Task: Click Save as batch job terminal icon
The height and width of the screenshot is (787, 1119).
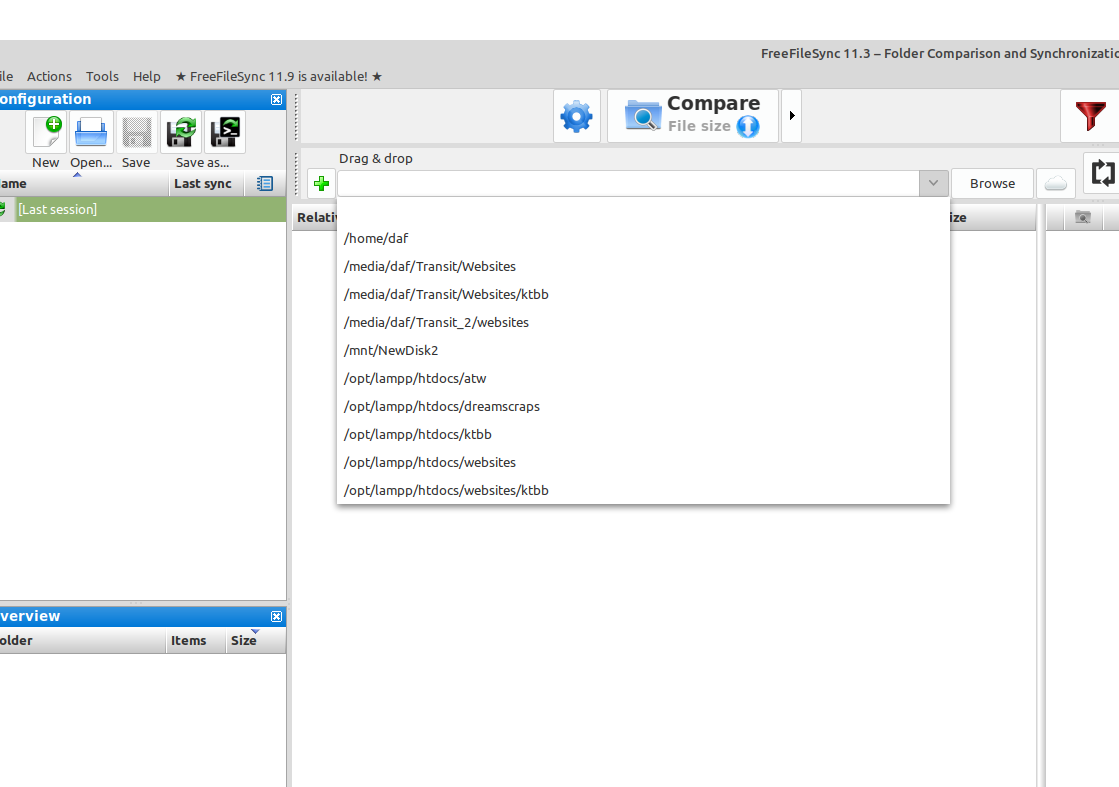Action: (x=226, y=133)
